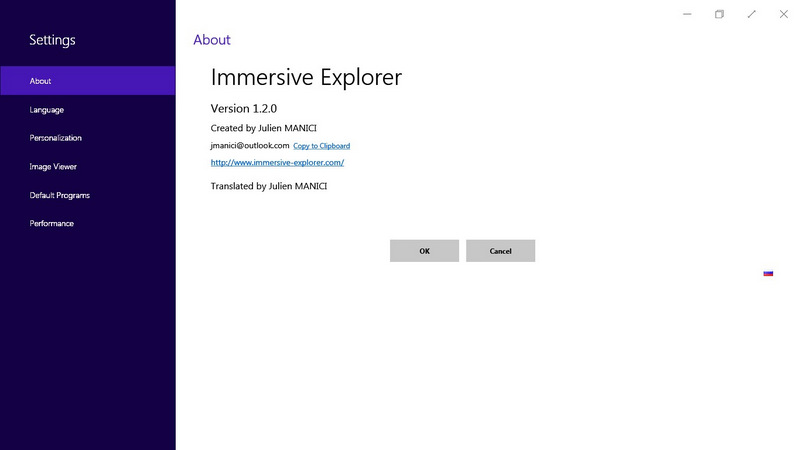Image resolution: width=800 pixels, height=450 pixels.
Task: Click the restore window icon
Action: (719, 14)
